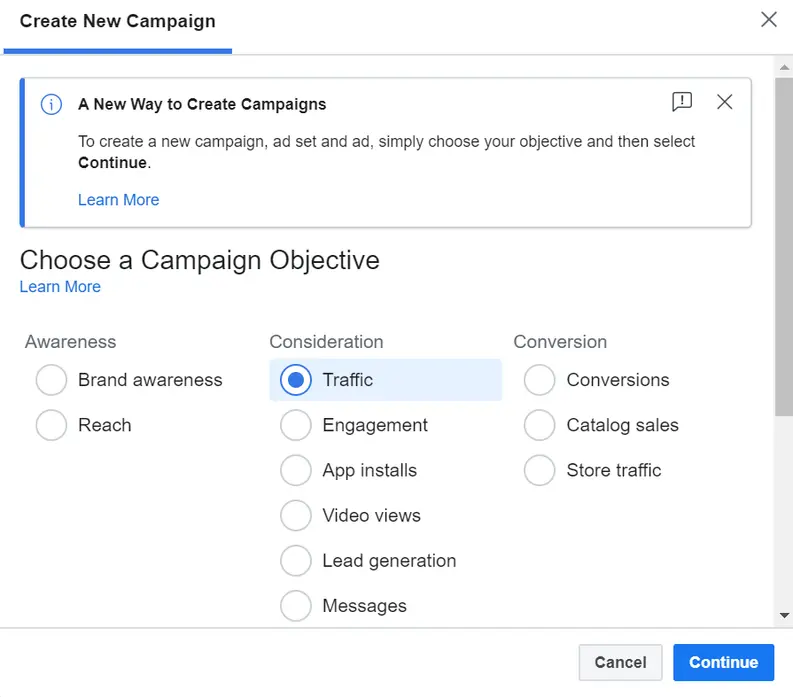Select the Brand awareness objective
The width and height of the screenshot is (793, 697).
(51, 380)
